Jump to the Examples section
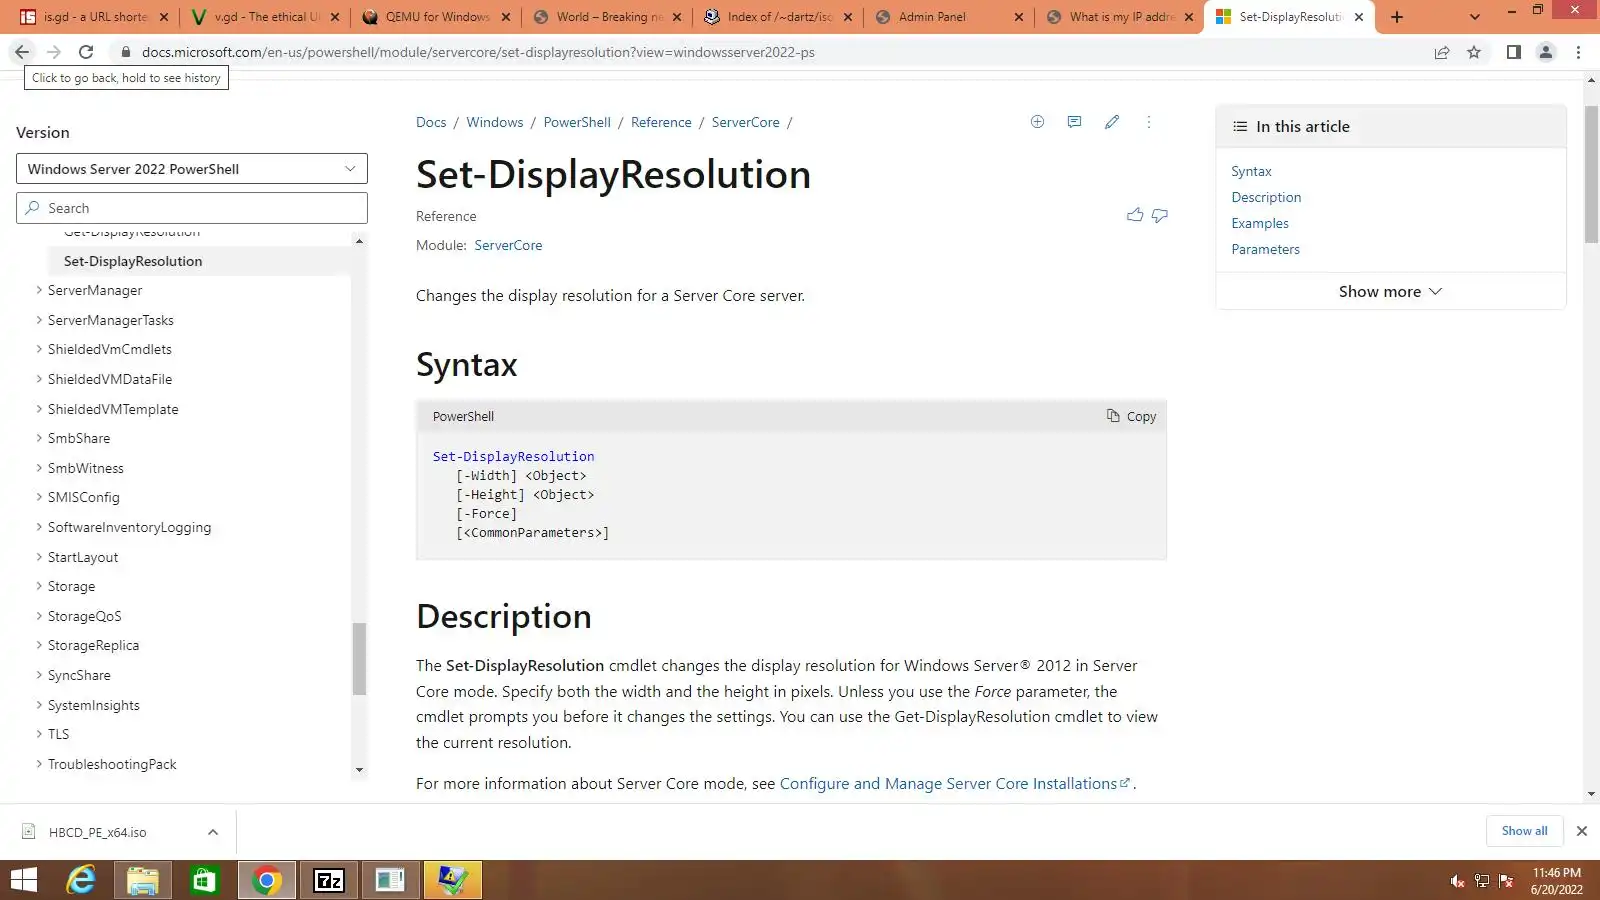Viewport: 1600px width, 900px height. [x=1260, y=223]
